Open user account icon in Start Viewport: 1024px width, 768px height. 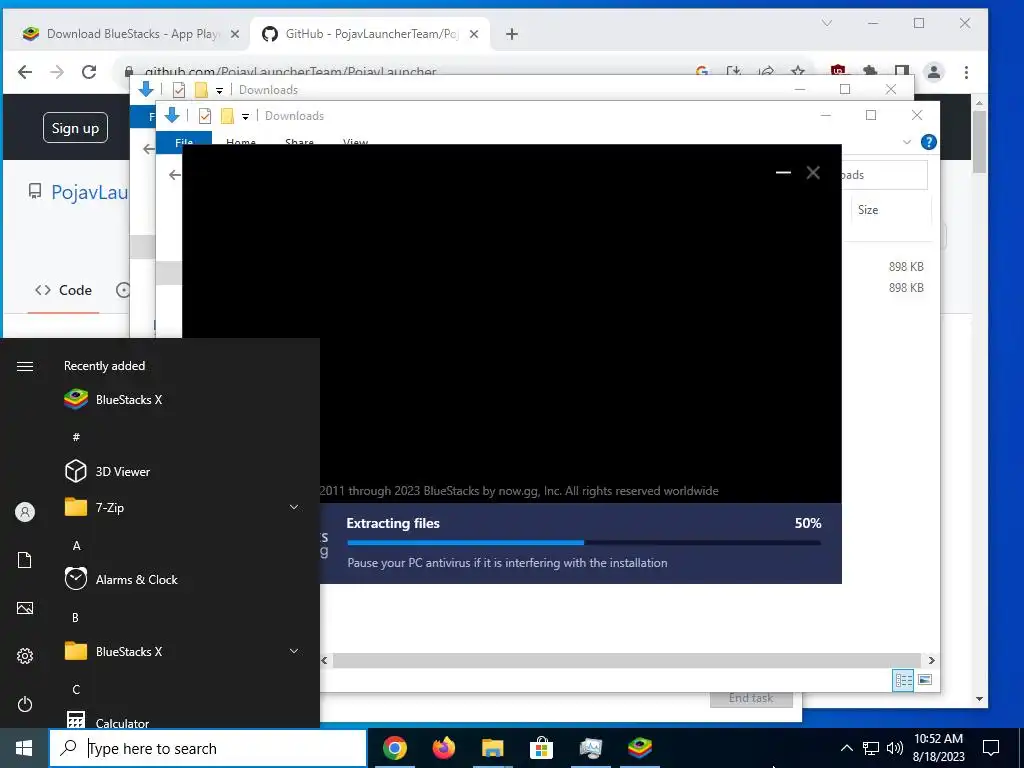(25, 512)
